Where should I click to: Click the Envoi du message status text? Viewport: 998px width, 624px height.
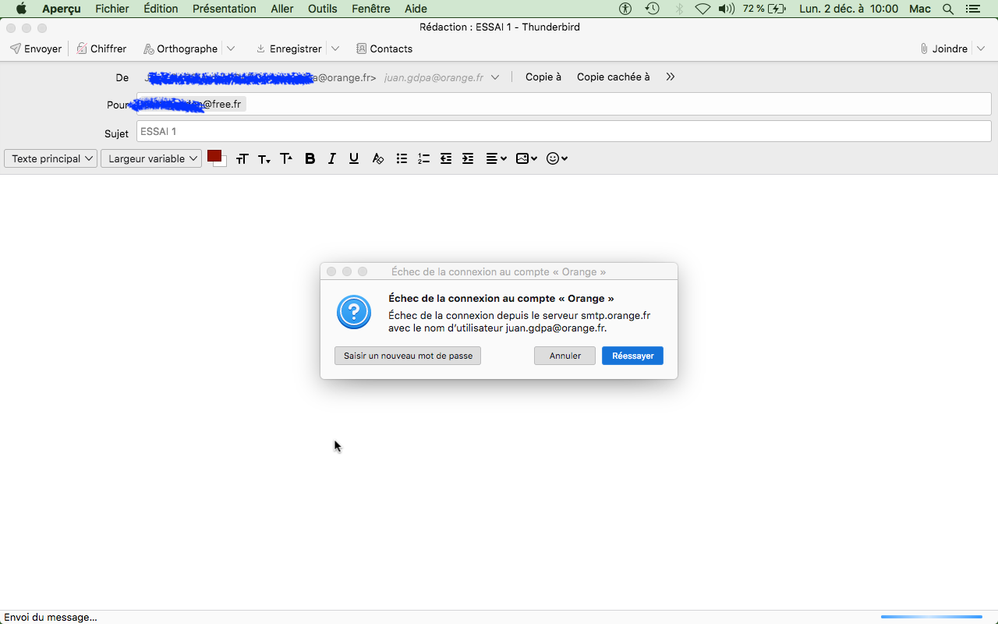tap(50, 617)
